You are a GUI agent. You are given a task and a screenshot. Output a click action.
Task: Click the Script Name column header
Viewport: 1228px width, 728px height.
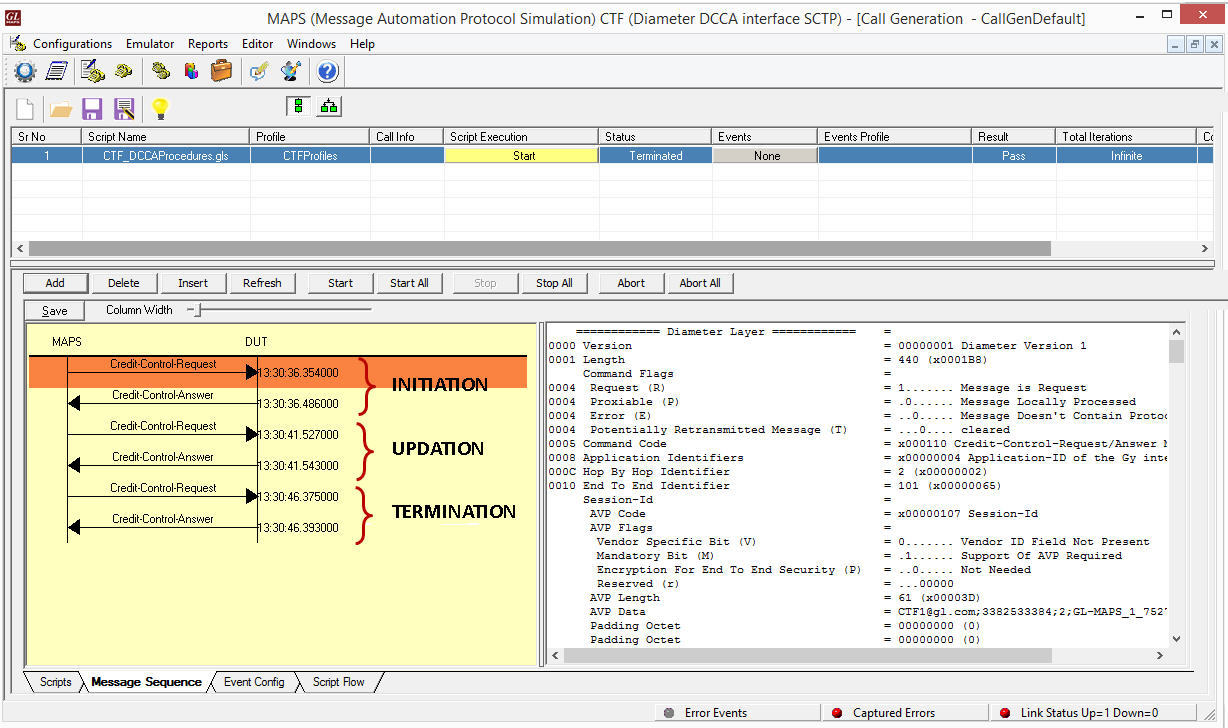(x=165, y=137)
